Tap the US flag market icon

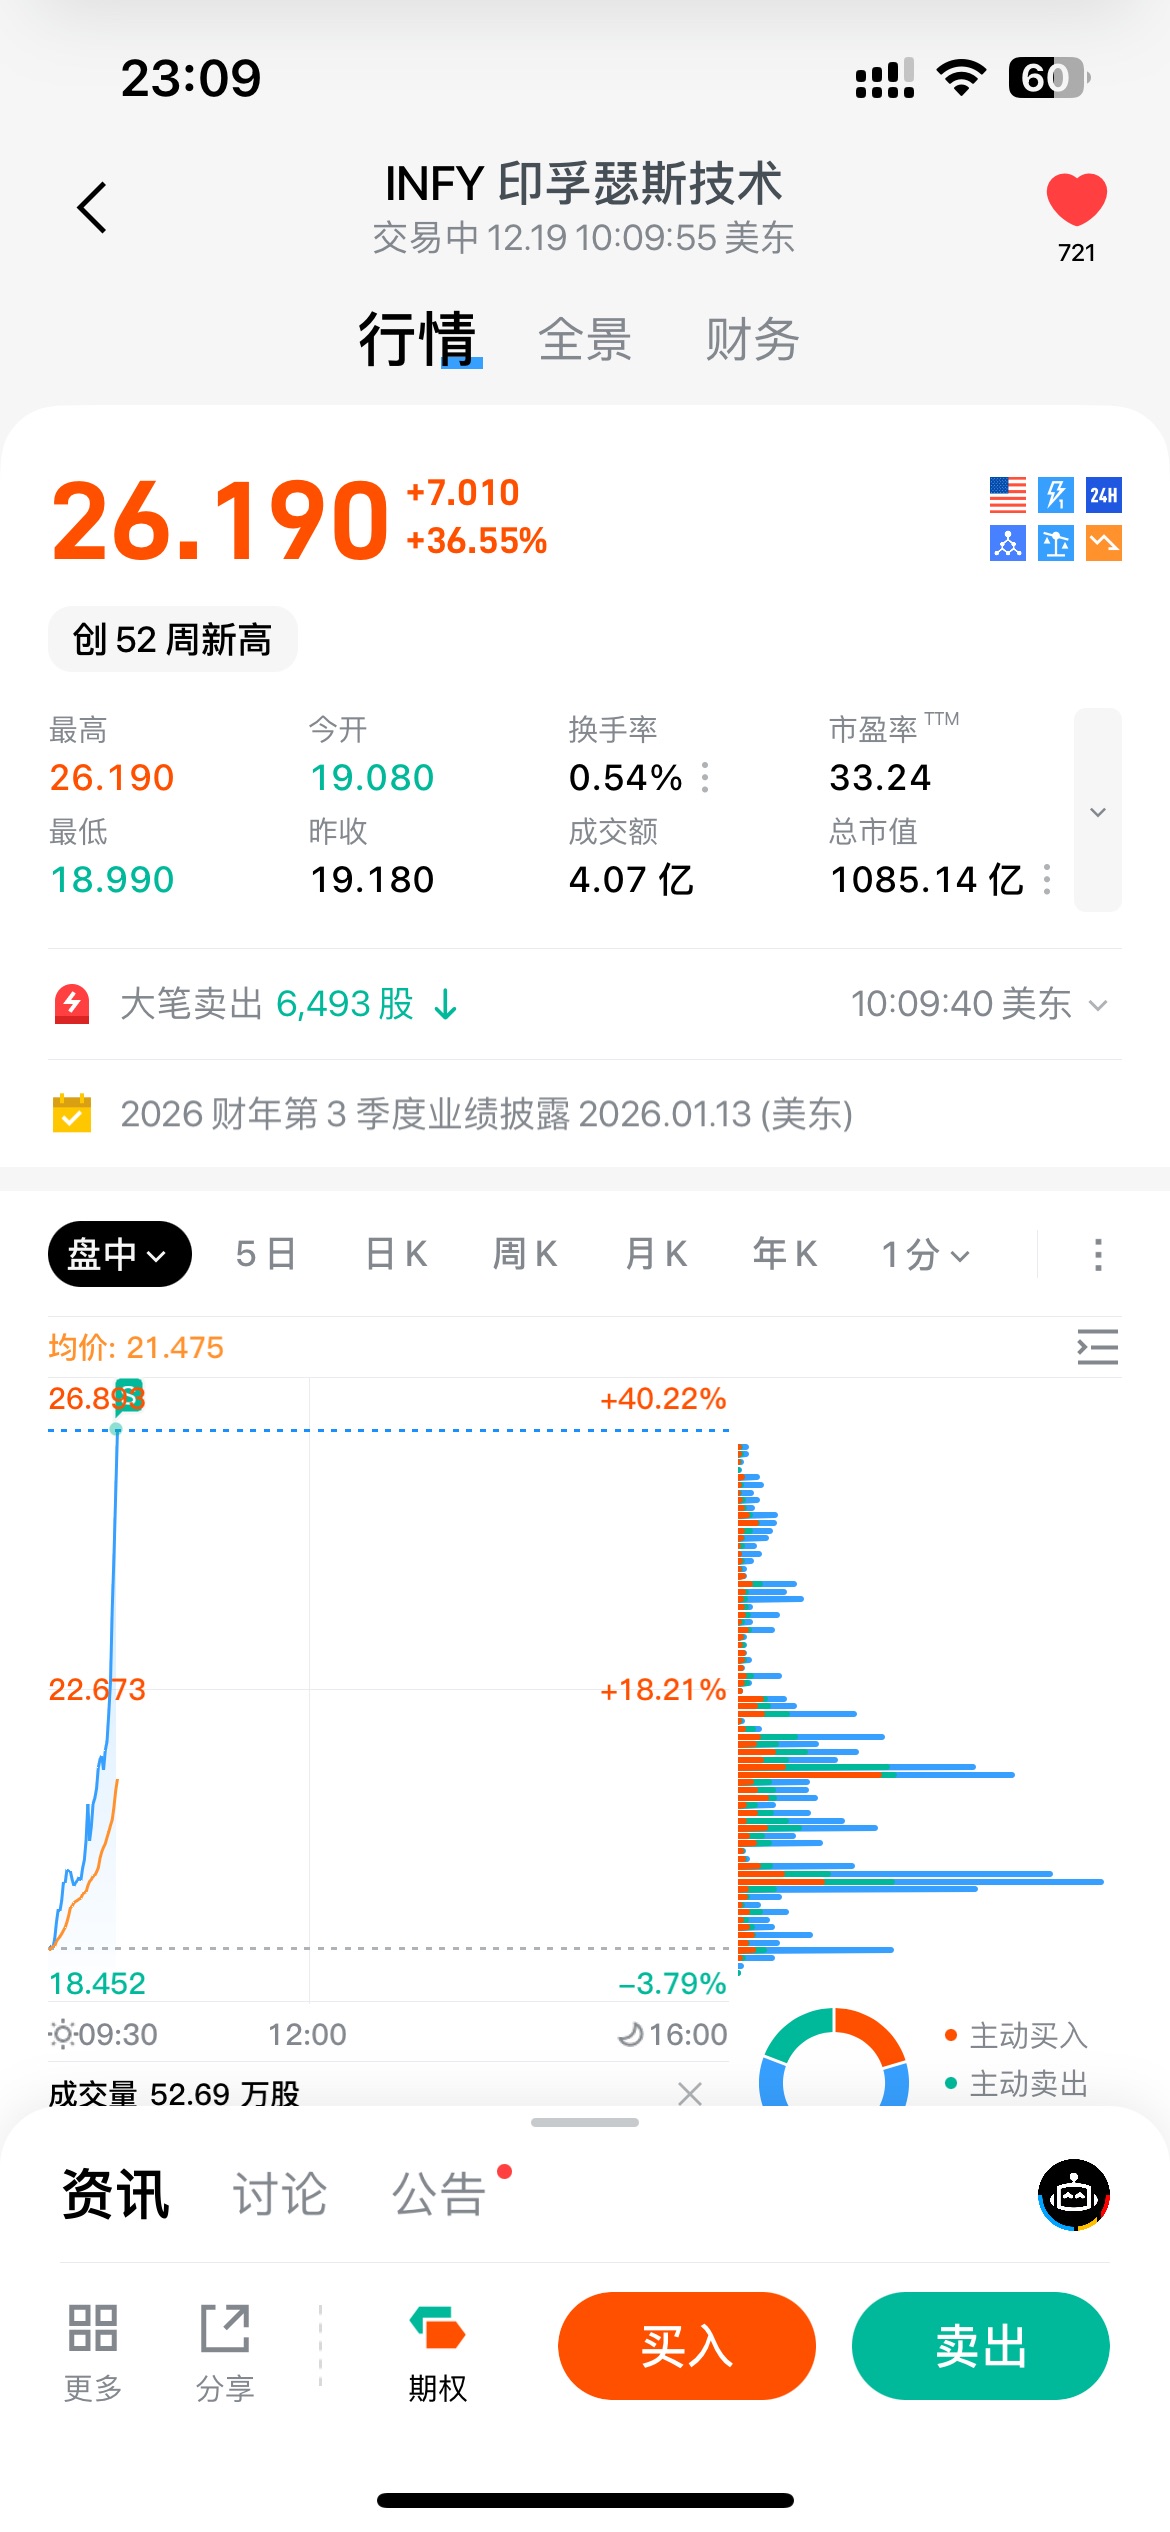1008,495
